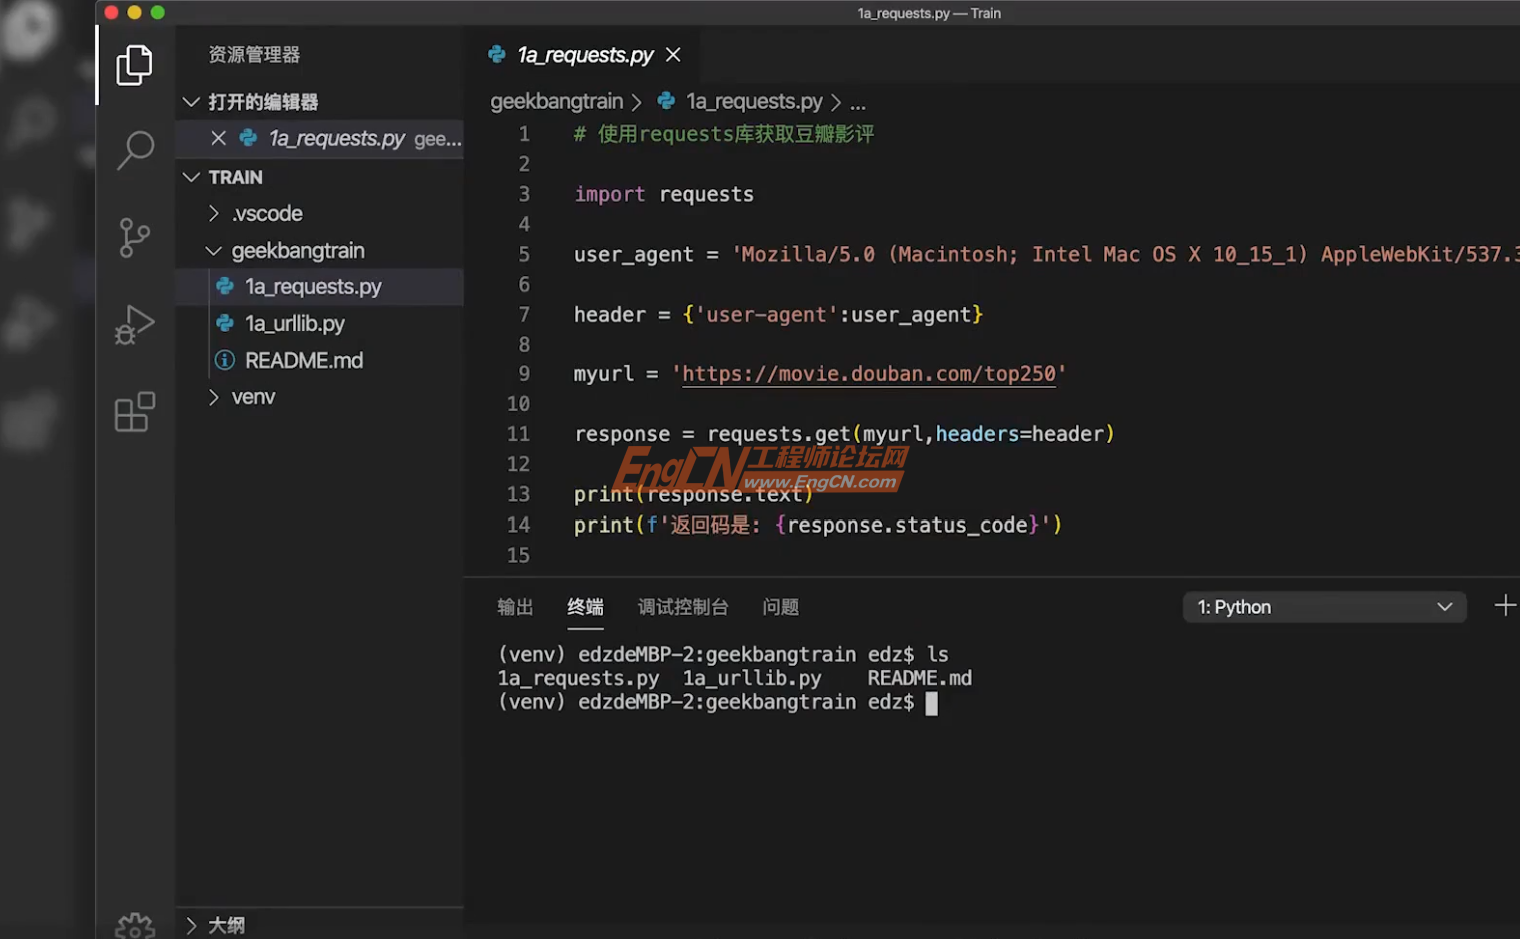Select the Search icon in activity bar
This screenshot has height=939, width=1520.
click(135, 150)
